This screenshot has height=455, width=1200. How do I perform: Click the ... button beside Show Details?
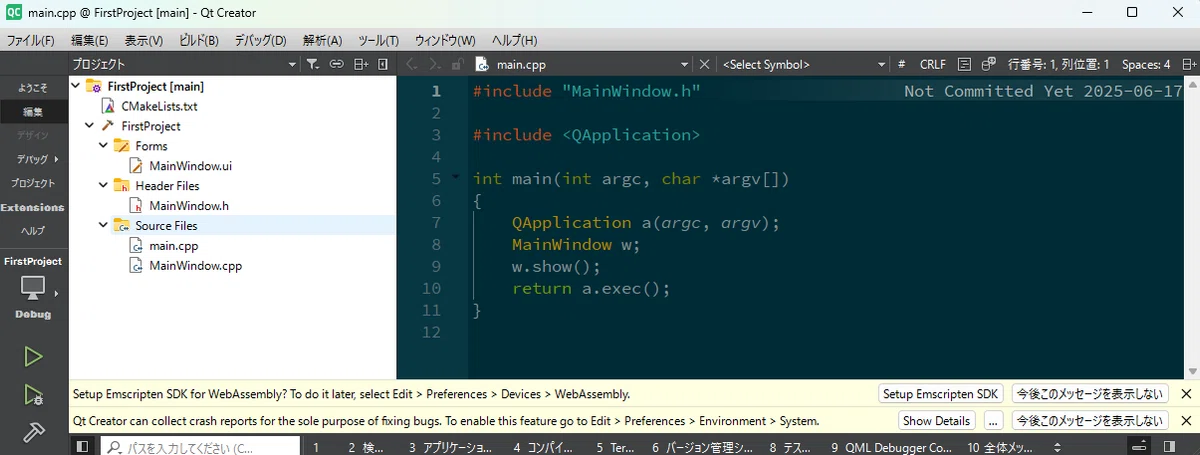(x=994, y=421)
